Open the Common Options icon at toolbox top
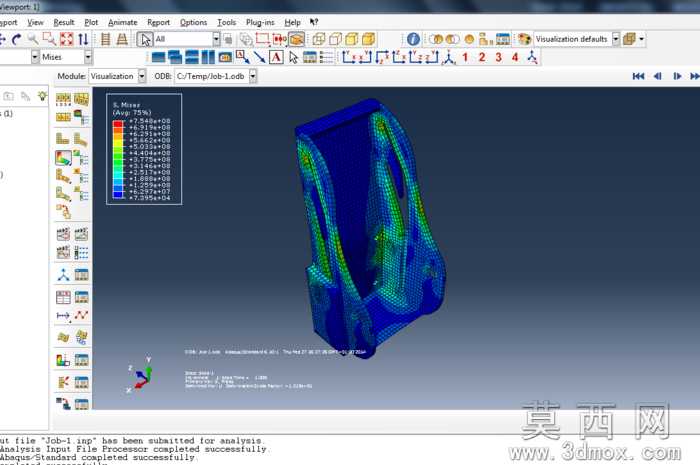 coord(63,99)
